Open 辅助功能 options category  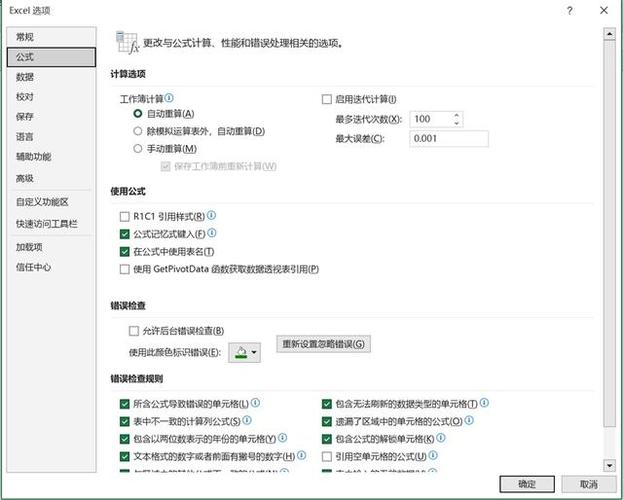(51, 157)
